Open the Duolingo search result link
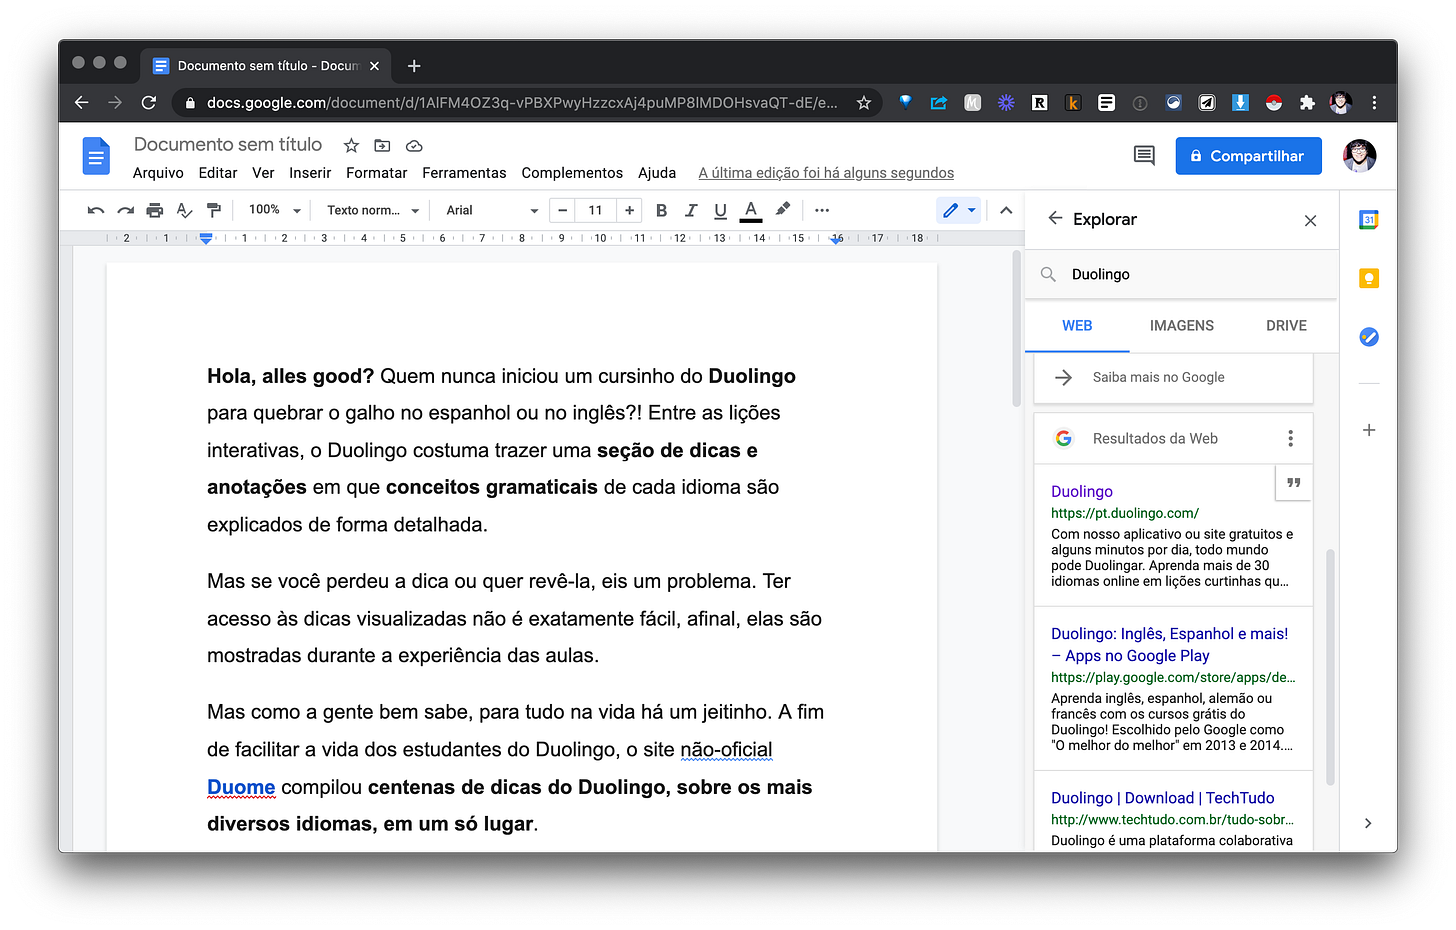 click(1082, 491)
